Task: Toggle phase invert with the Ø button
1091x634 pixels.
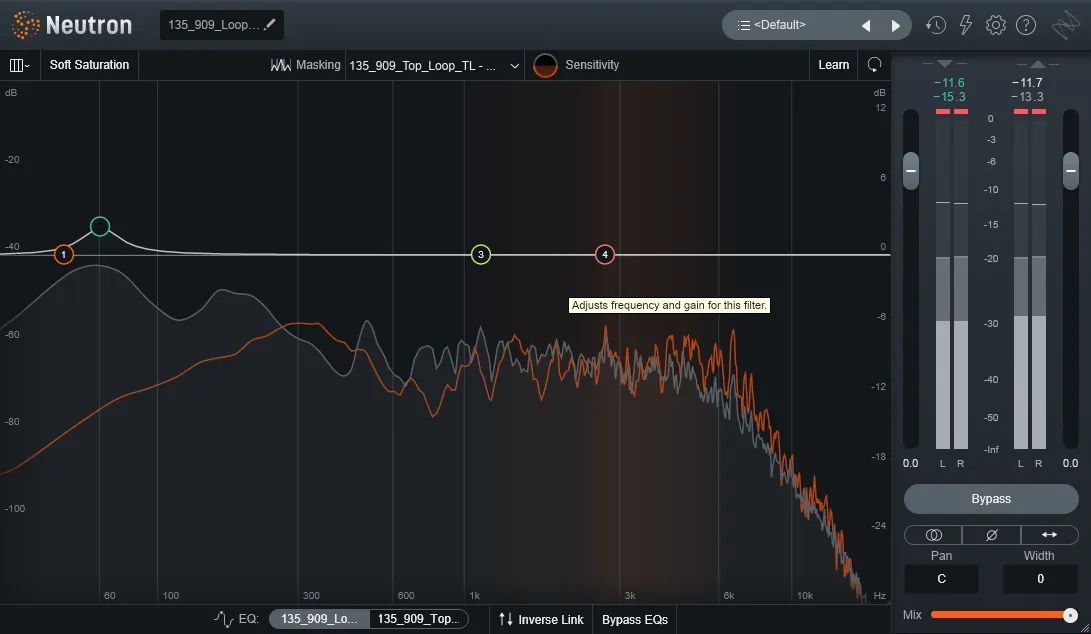Action: coord(991,535)
